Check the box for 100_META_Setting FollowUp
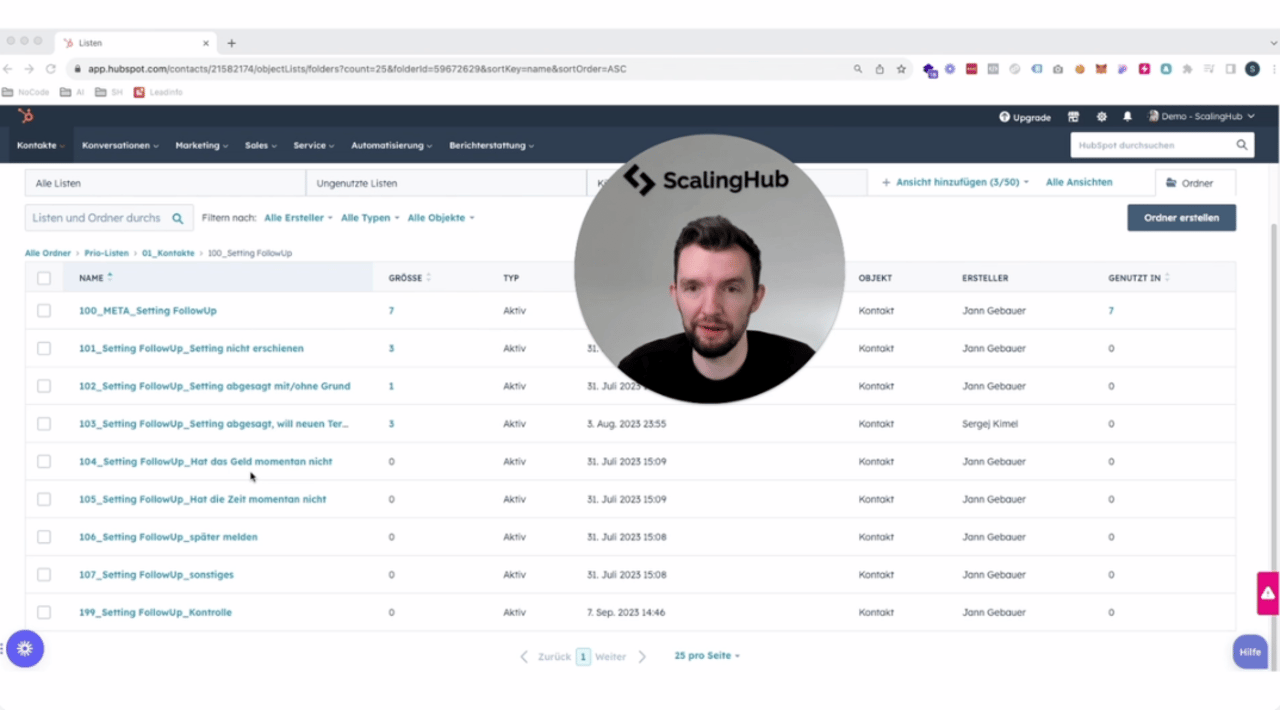Viewport: 1280px width, 710px height. click(44, 311)
